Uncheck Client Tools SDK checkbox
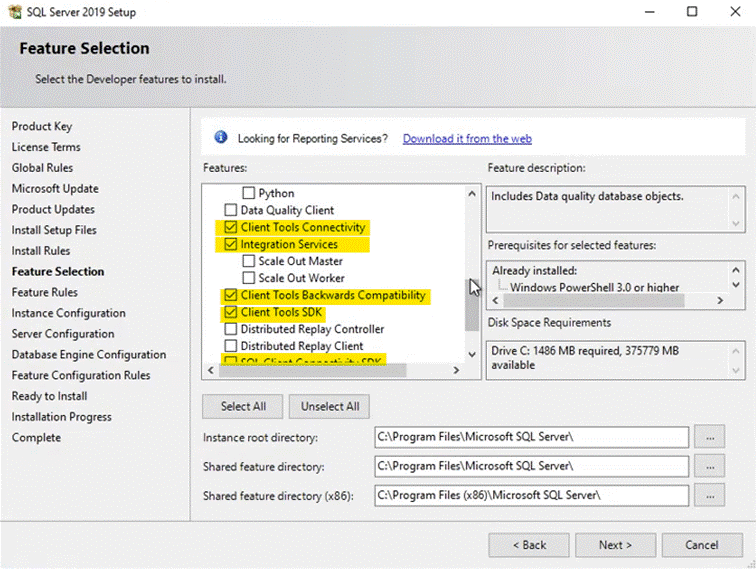The height and width of the screenshot is (569, 756). [230, 312]
